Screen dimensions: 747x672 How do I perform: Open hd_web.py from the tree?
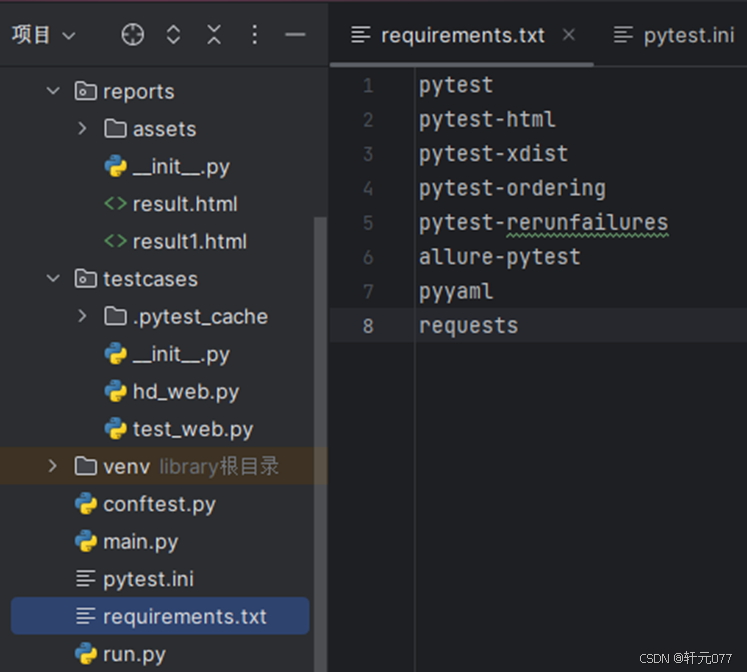coord(186,392)
